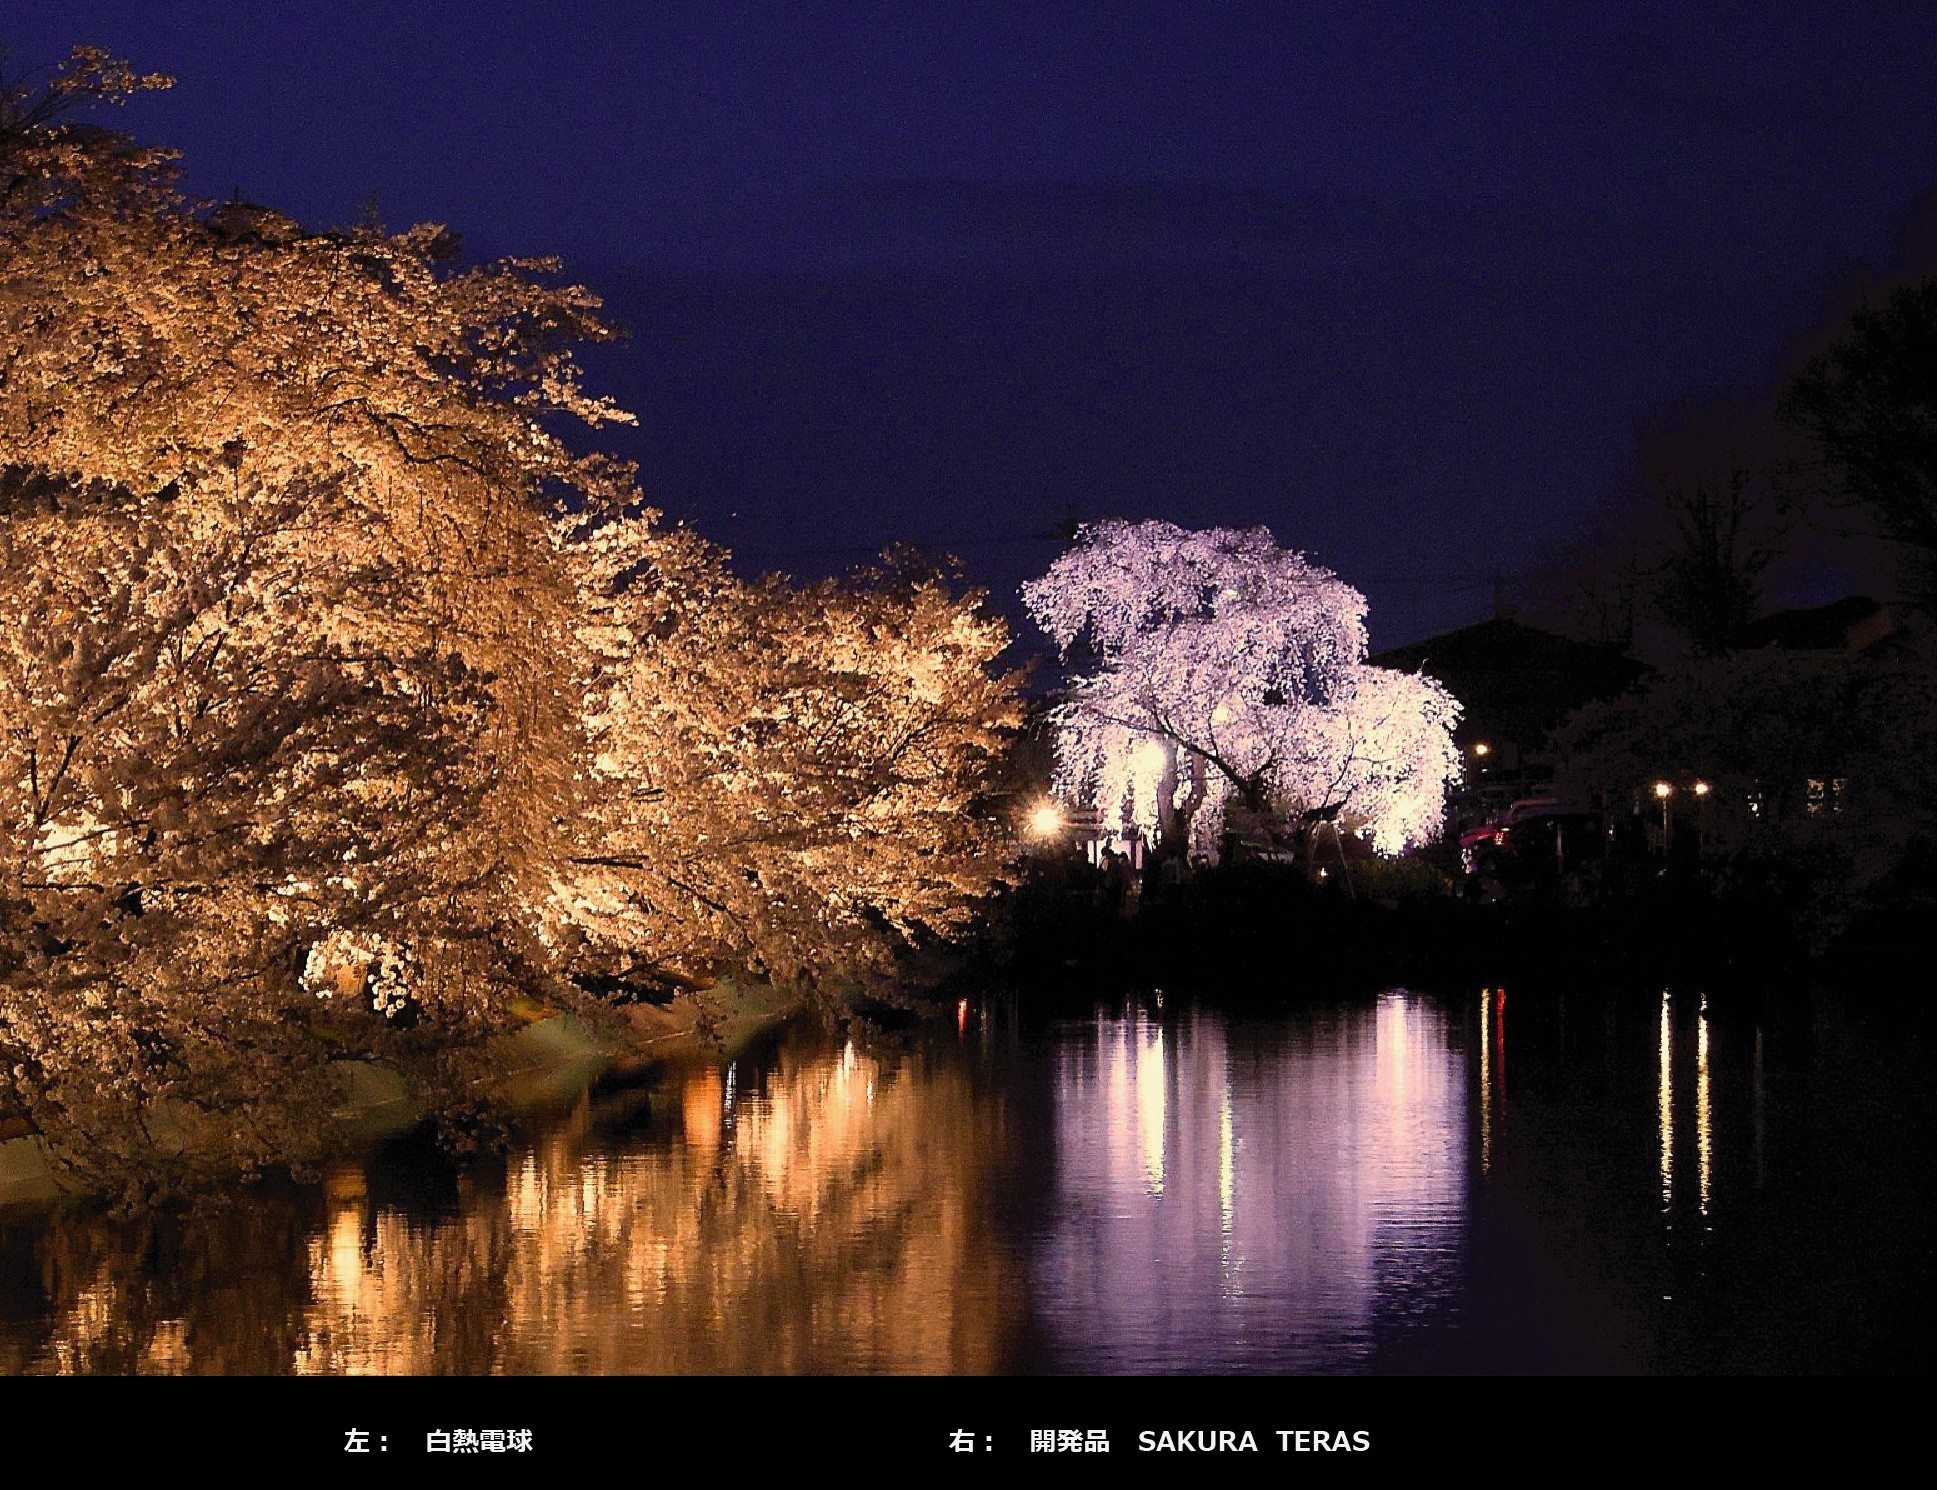Click the single small lamp right of pink tree
The width and height of the screenshot is (1937, 1490).
(1481, 749)
